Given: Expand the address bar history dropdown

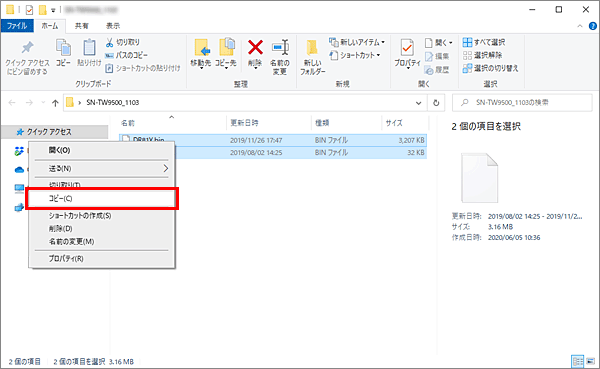Looking at the screenshot, I should [419, 103].
